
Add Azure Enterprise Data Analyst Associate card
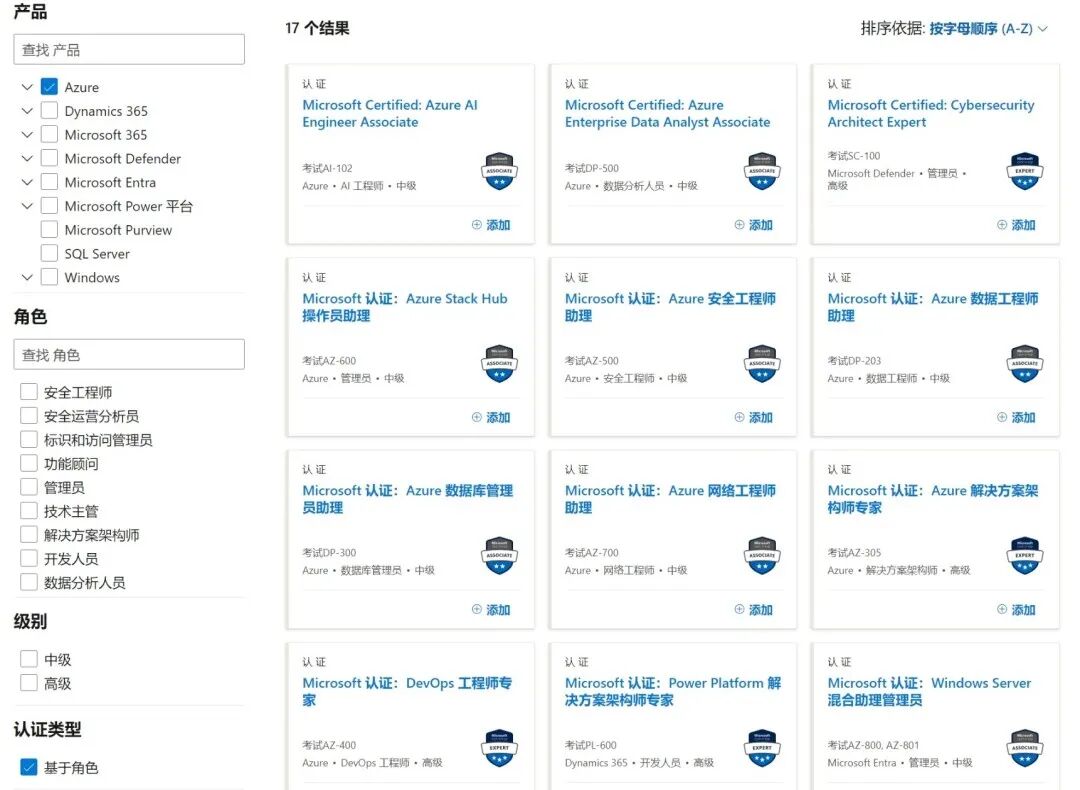754,225
